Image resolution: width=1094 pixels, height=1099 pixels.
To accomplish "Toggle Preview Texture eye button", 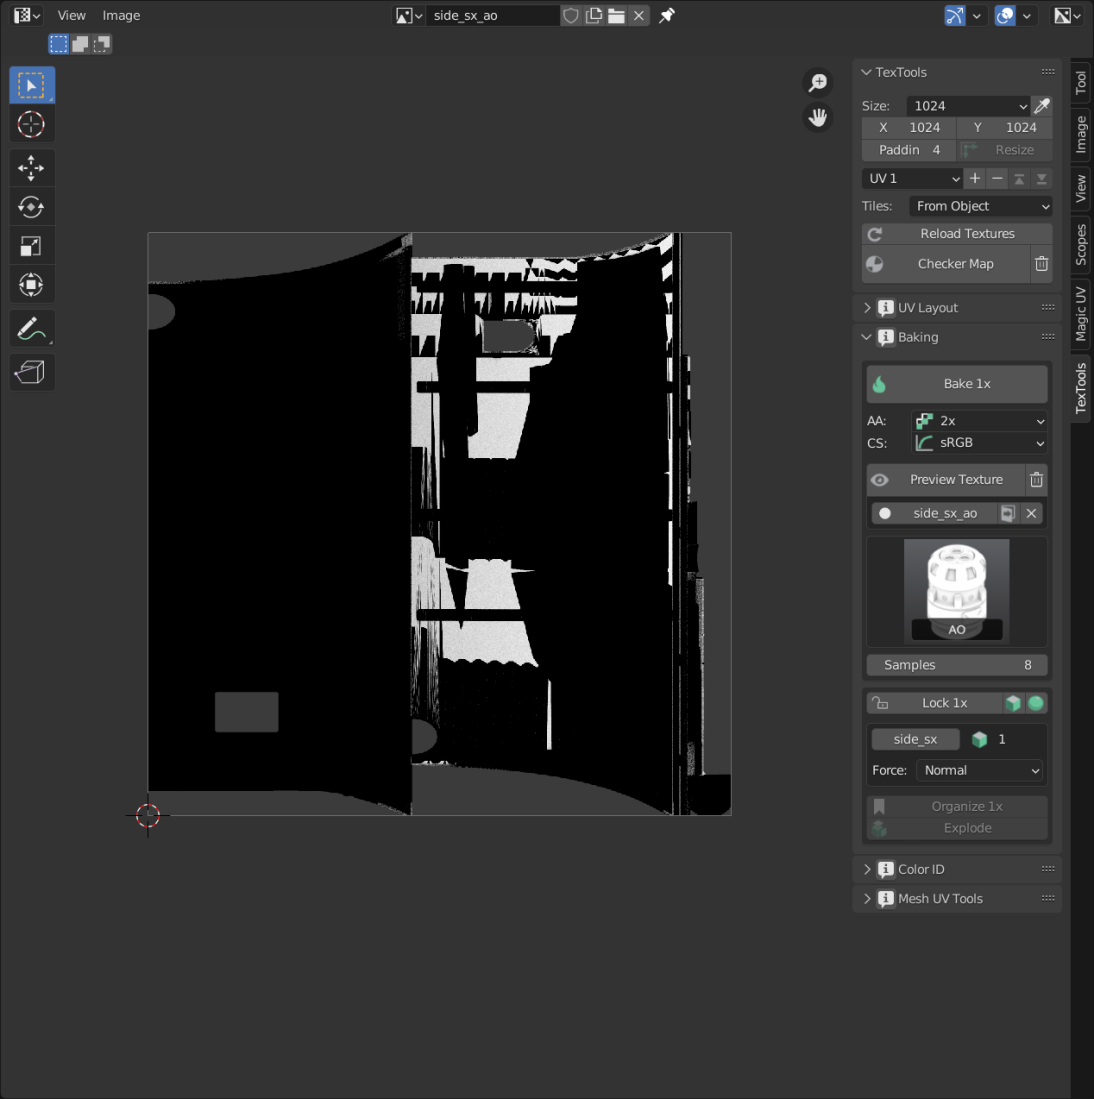I will (946, 480).
